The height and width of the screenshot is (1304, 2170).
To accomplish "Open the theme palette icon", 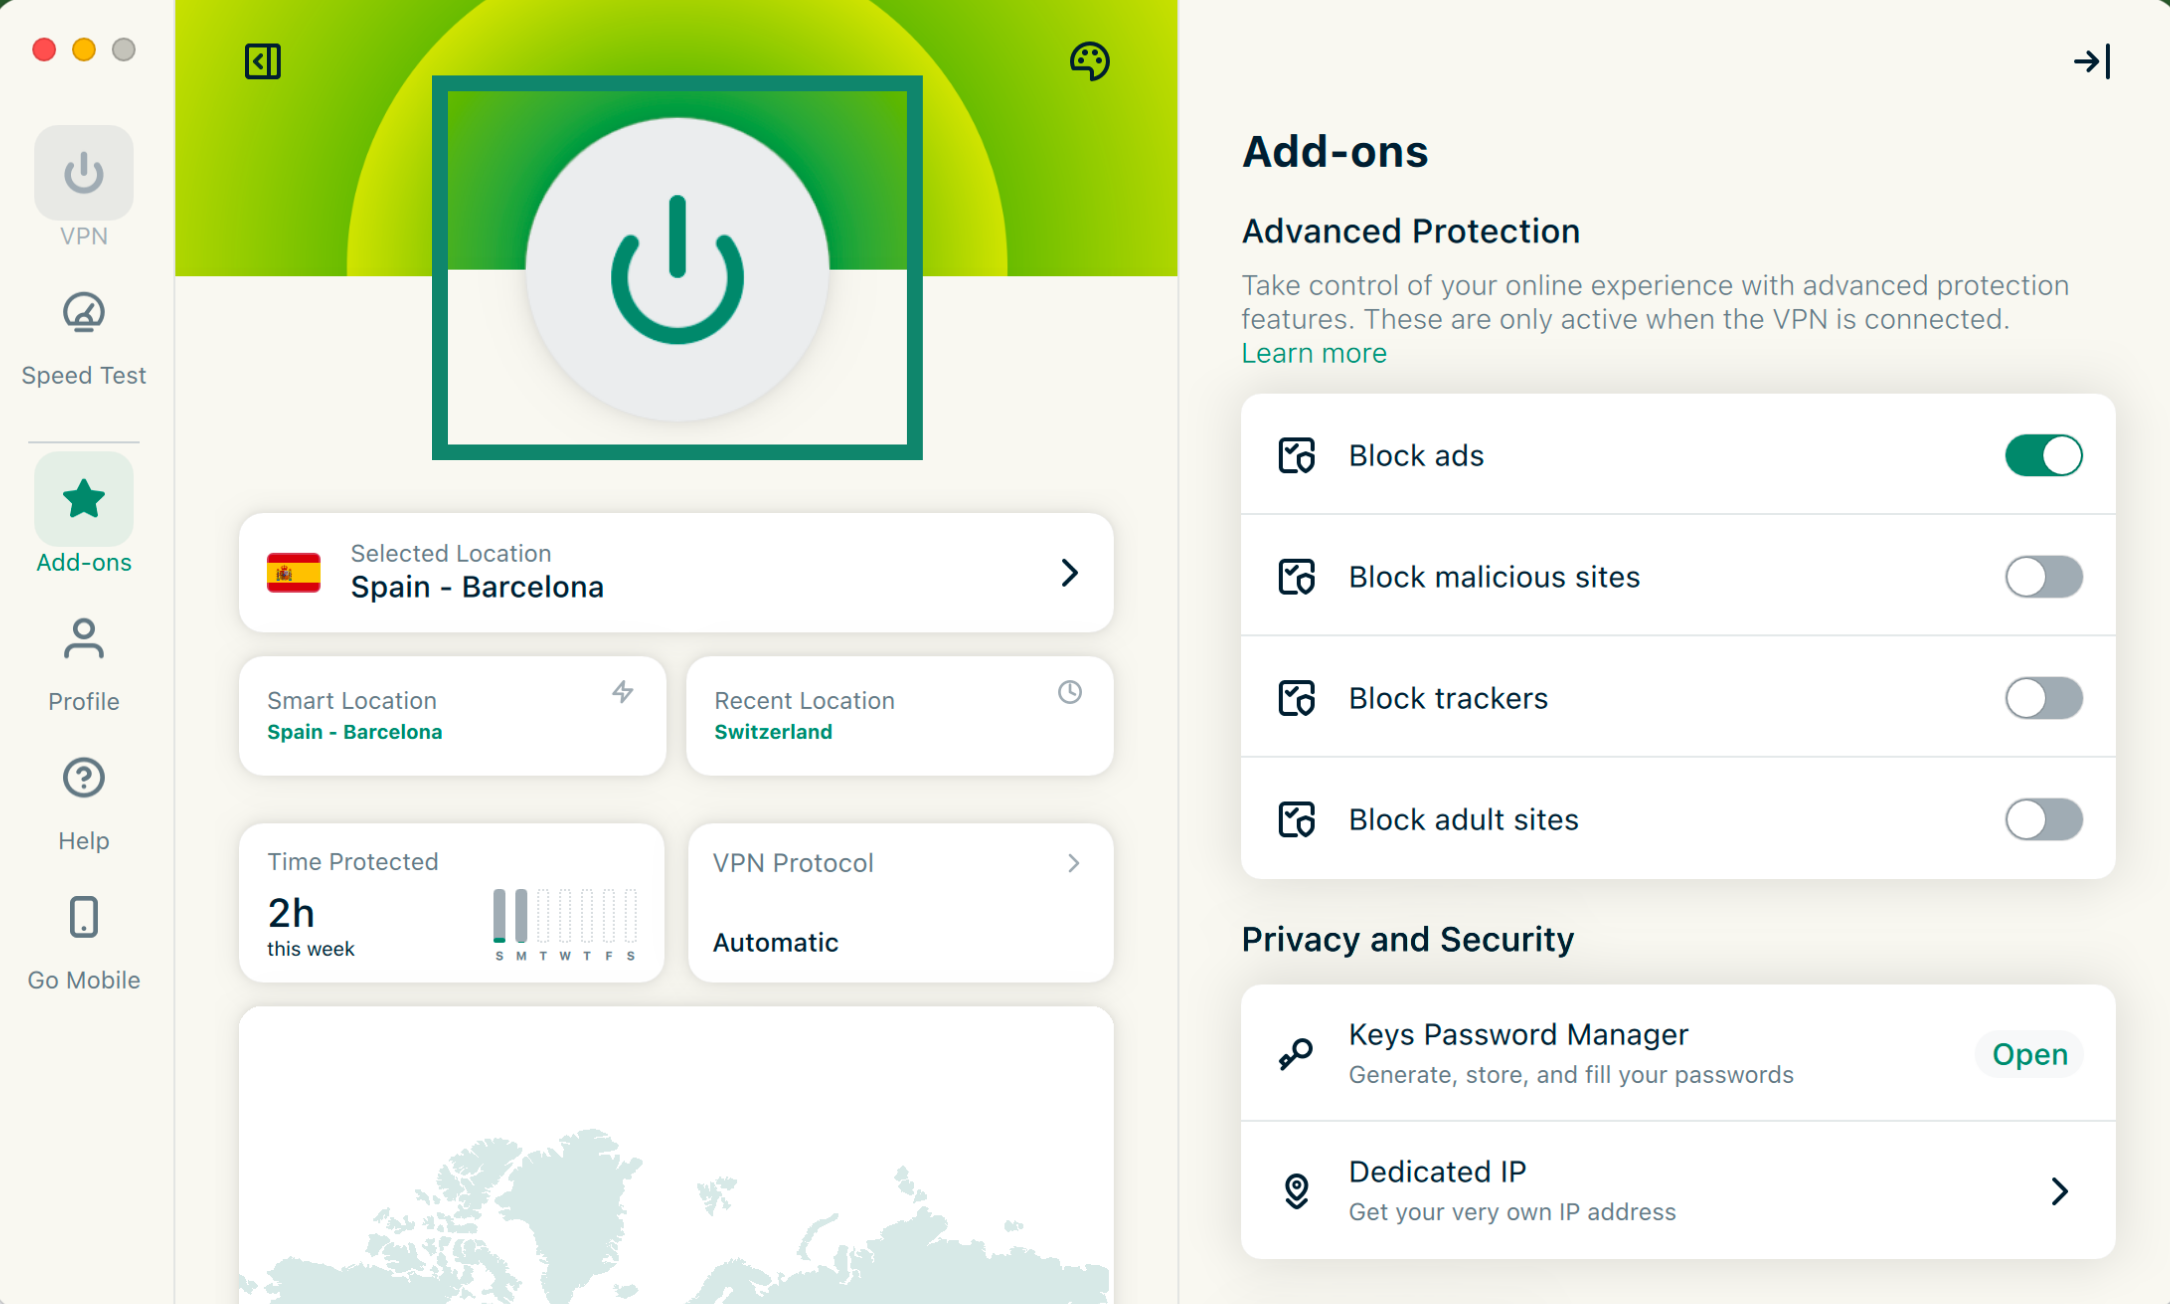I will click(x=1089, y=62).
